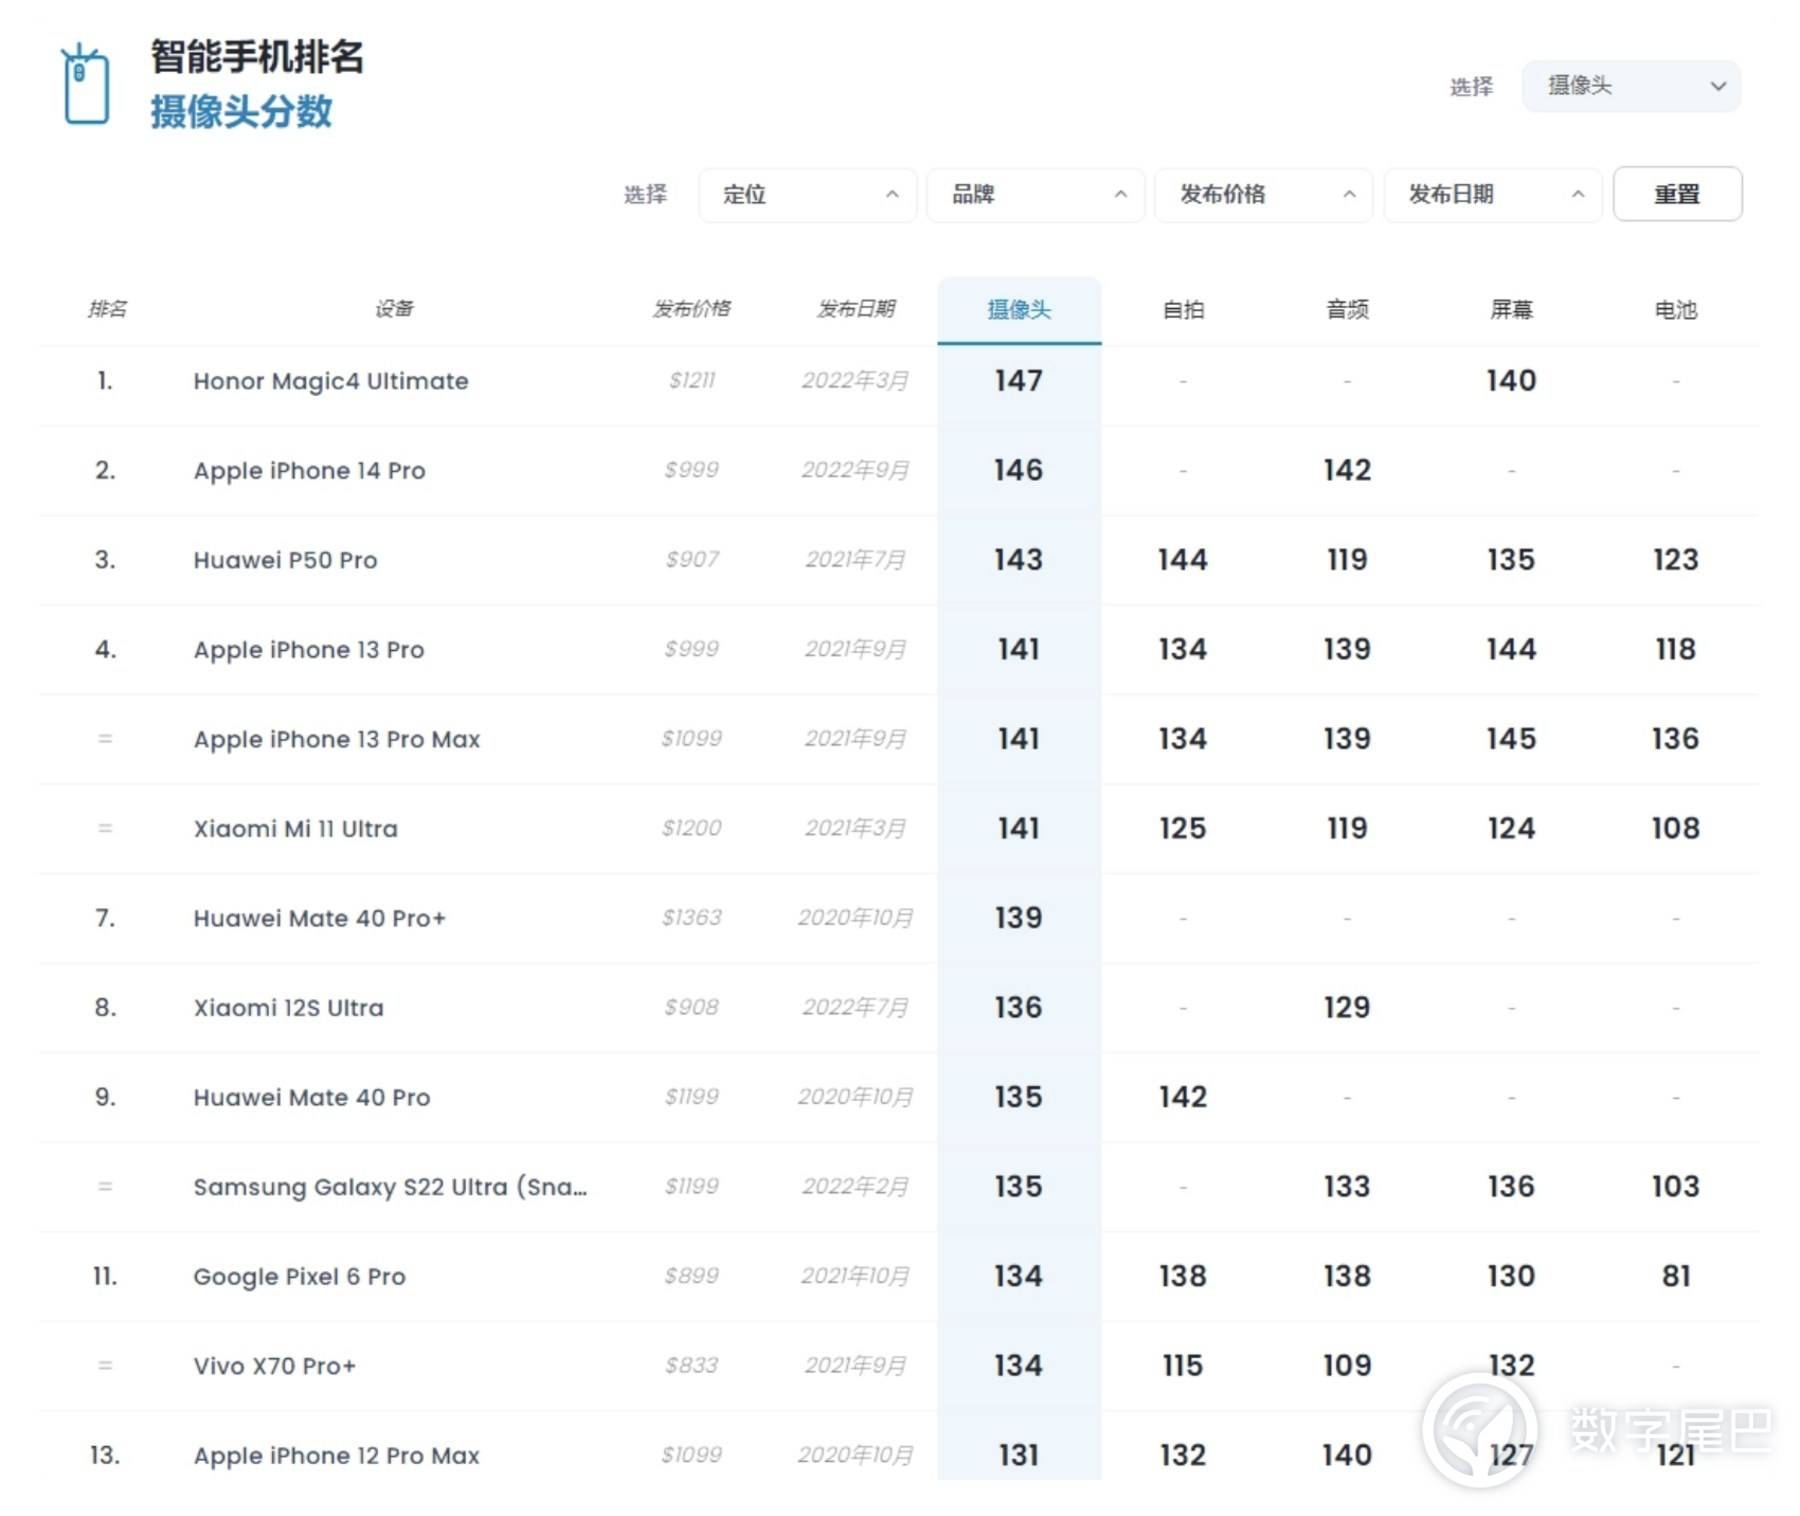Click audio score 142 for iPhone 14 Pro

(x=1347, y=470)
